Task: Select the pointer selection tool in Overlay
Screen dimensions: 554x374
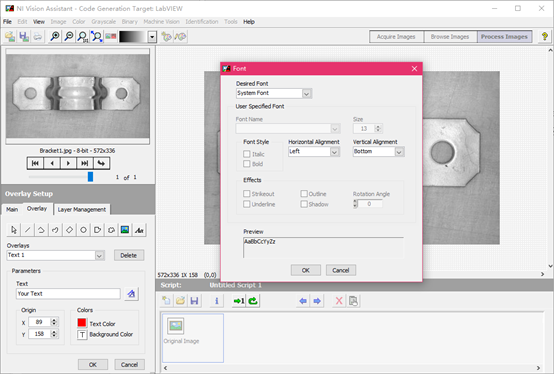Action: (x=14, y=230)
